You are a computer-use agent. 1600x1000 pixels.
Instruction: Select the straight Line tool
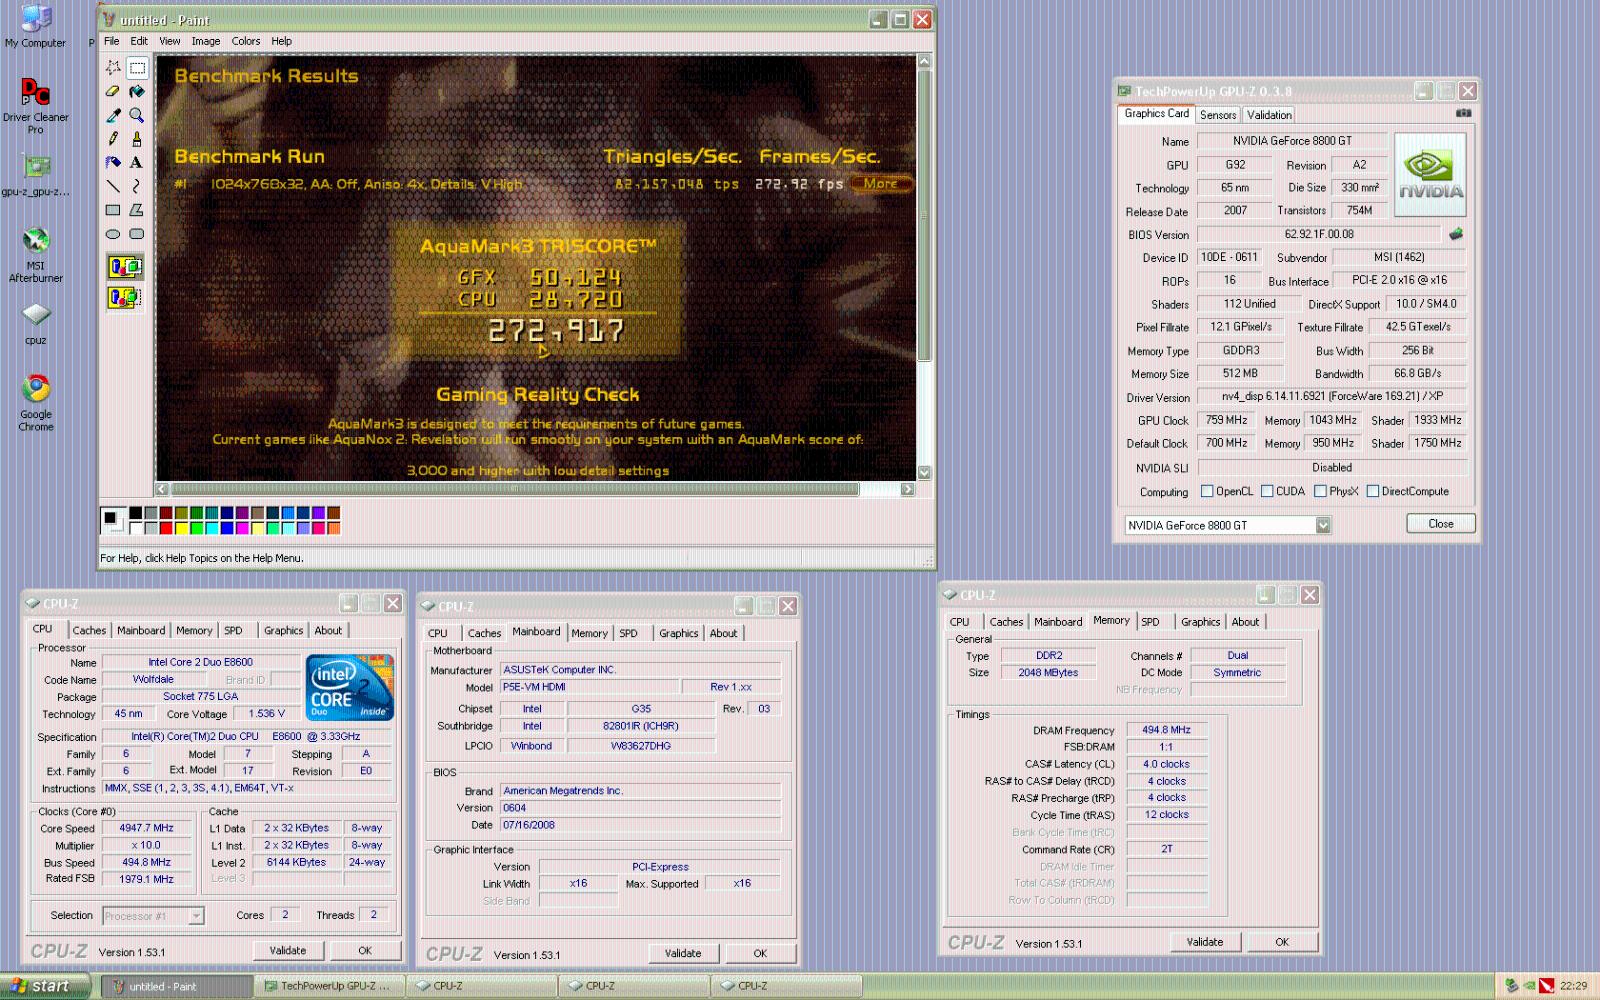click(x=113, y=186)
